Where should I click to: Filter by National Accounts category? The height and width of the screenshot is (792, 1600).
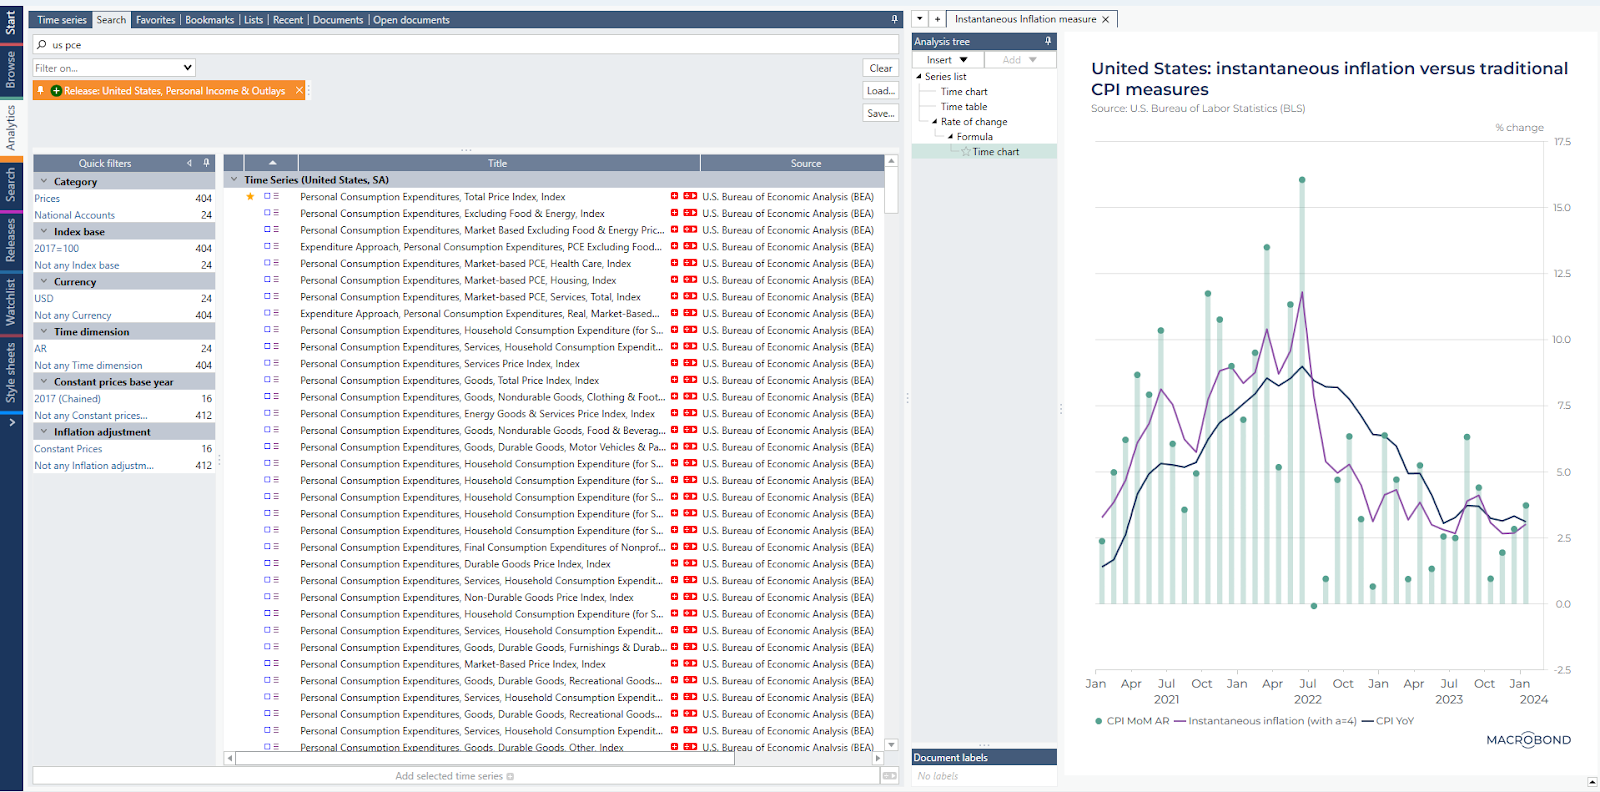pyautogui.click(x=75, y=215)
